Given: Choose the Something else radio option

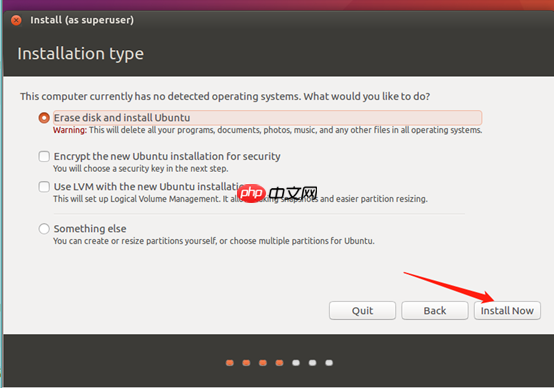Looking at the screenshot, I should [x=44, y=229].
